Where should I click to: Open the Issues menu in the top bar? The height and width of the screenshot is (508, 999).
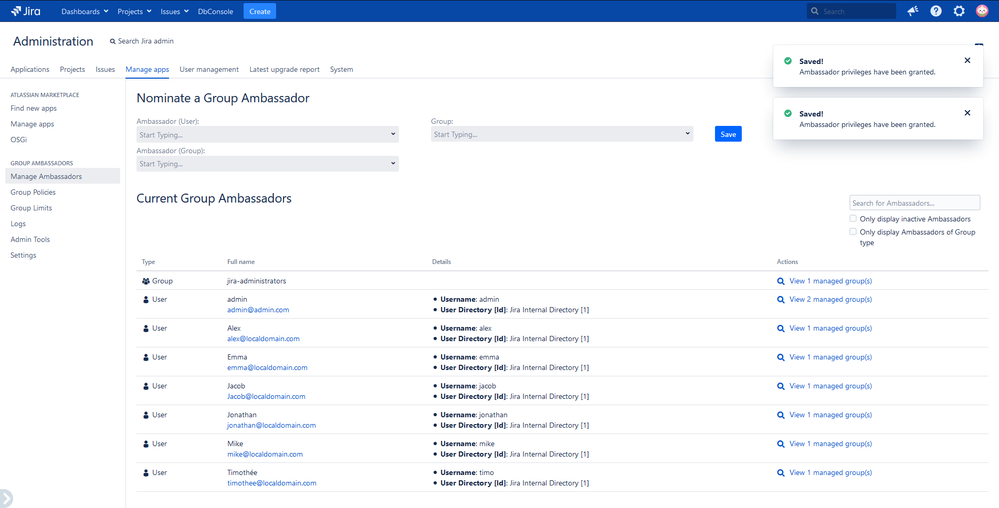tap(175, 11)
